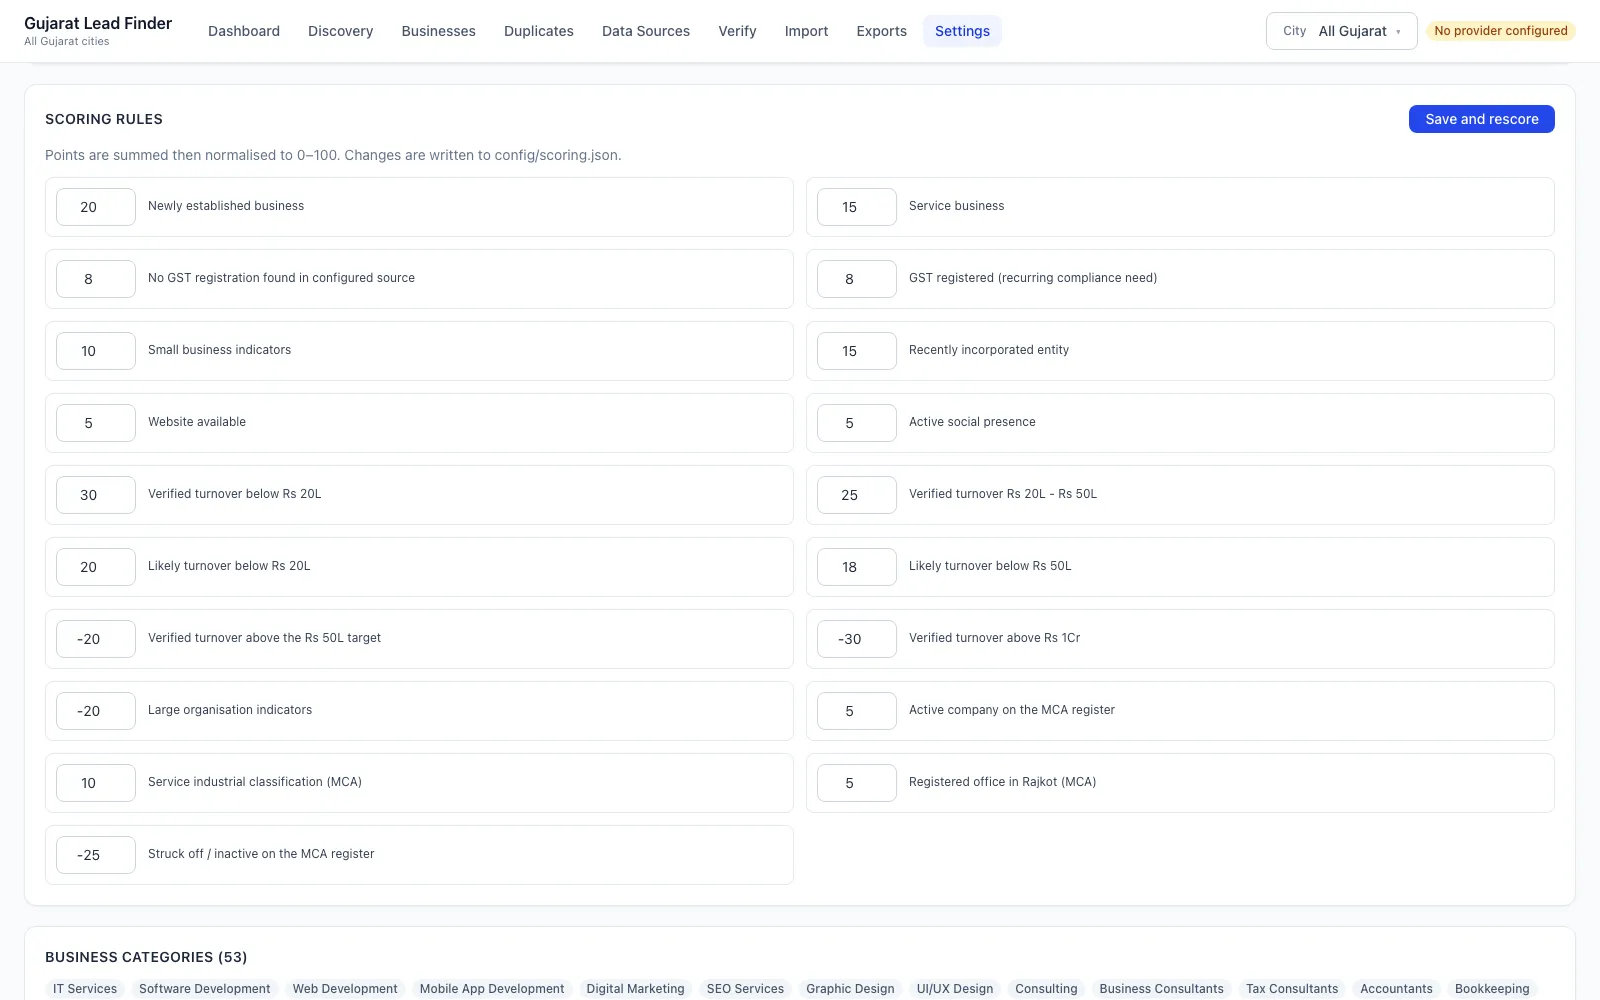Select the IT Services category chip
This screenshot has width=1600, height=1000.
[x=85, y=989]
